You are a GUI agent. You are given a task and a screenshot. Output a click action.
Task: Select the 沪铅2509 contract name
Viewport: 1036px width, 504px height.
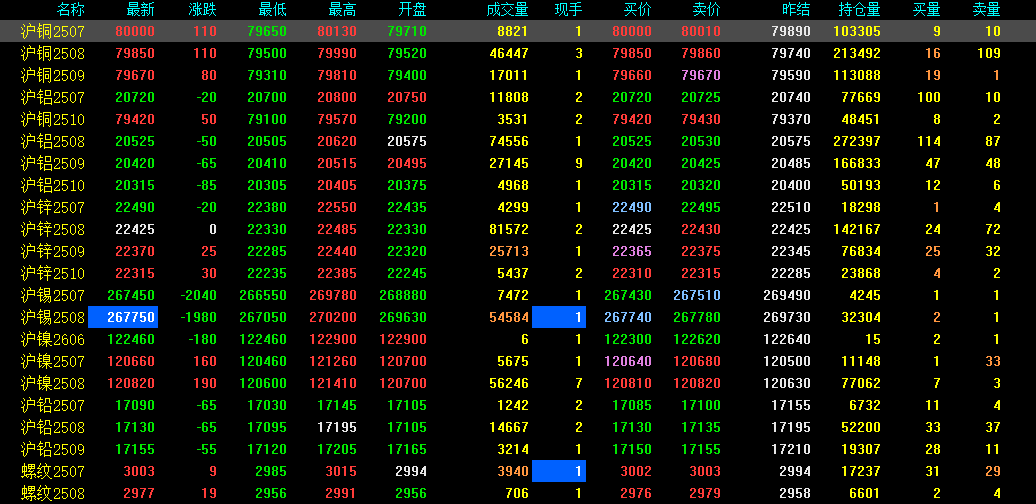(x=52, y=450)
